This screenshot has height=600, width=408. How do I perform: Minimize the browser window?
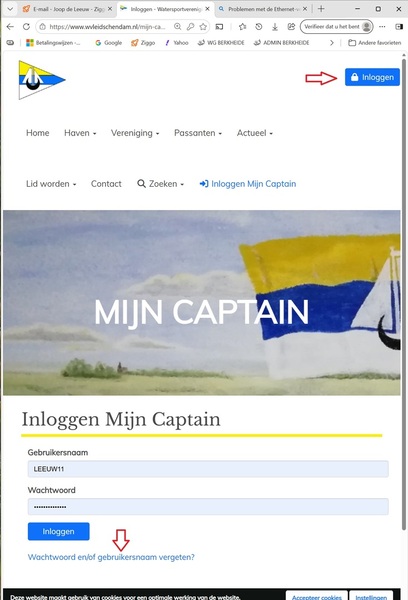click(x=357, y=9)
